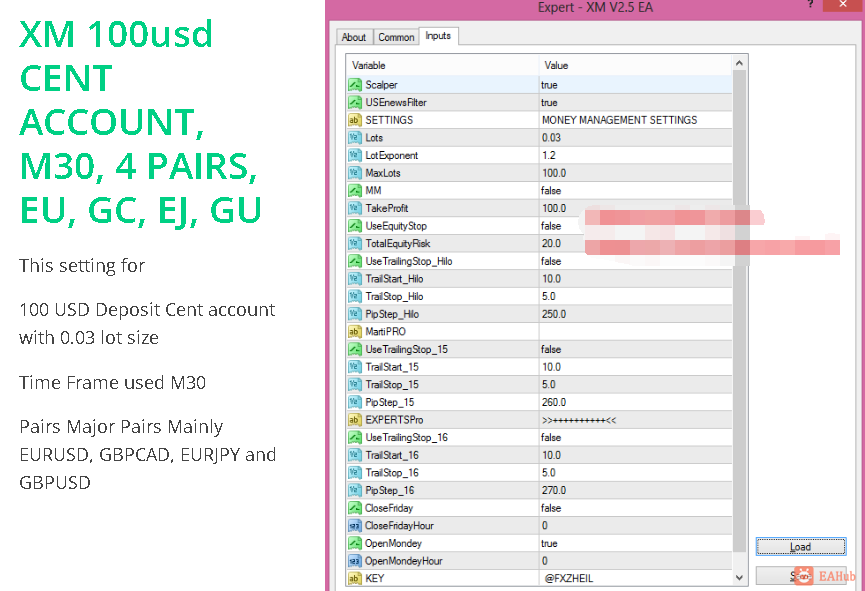Click the MartiPRO string icon
This screenshot has height=591, width=865.
tap(355, 332)
